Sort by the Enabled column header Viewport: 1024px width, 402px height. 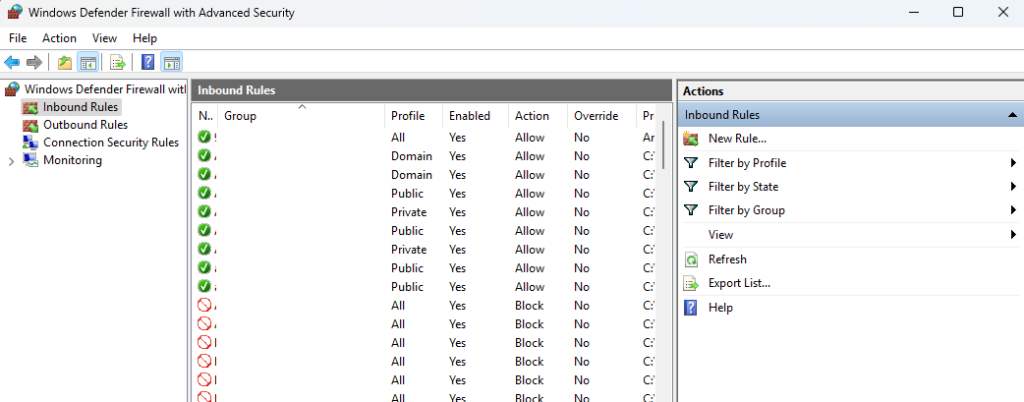coord(475,116)
